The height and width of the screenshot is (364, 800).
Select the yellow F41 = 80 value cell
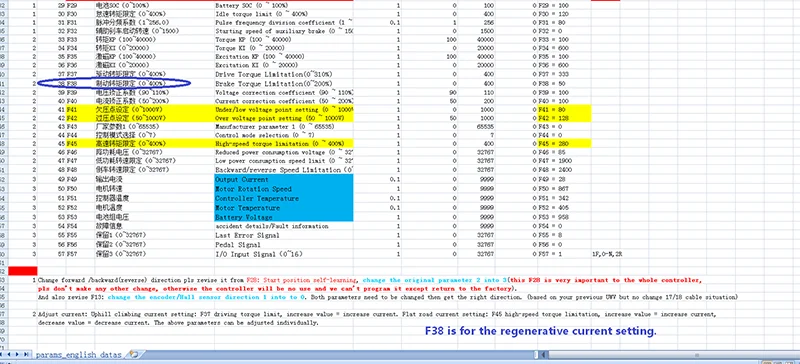[x=564, y=110]
